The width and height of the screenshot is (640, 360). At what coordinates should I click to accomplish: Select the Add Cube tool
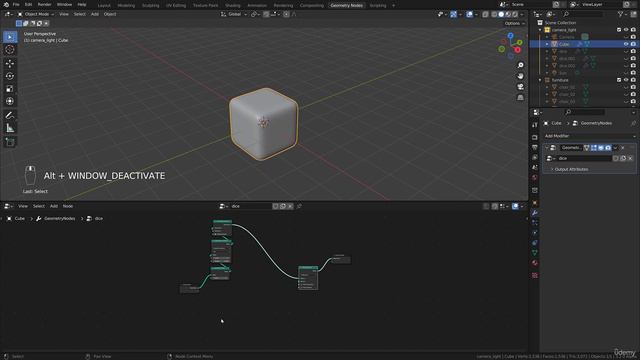pyautogui.click(x=10, y=142)
